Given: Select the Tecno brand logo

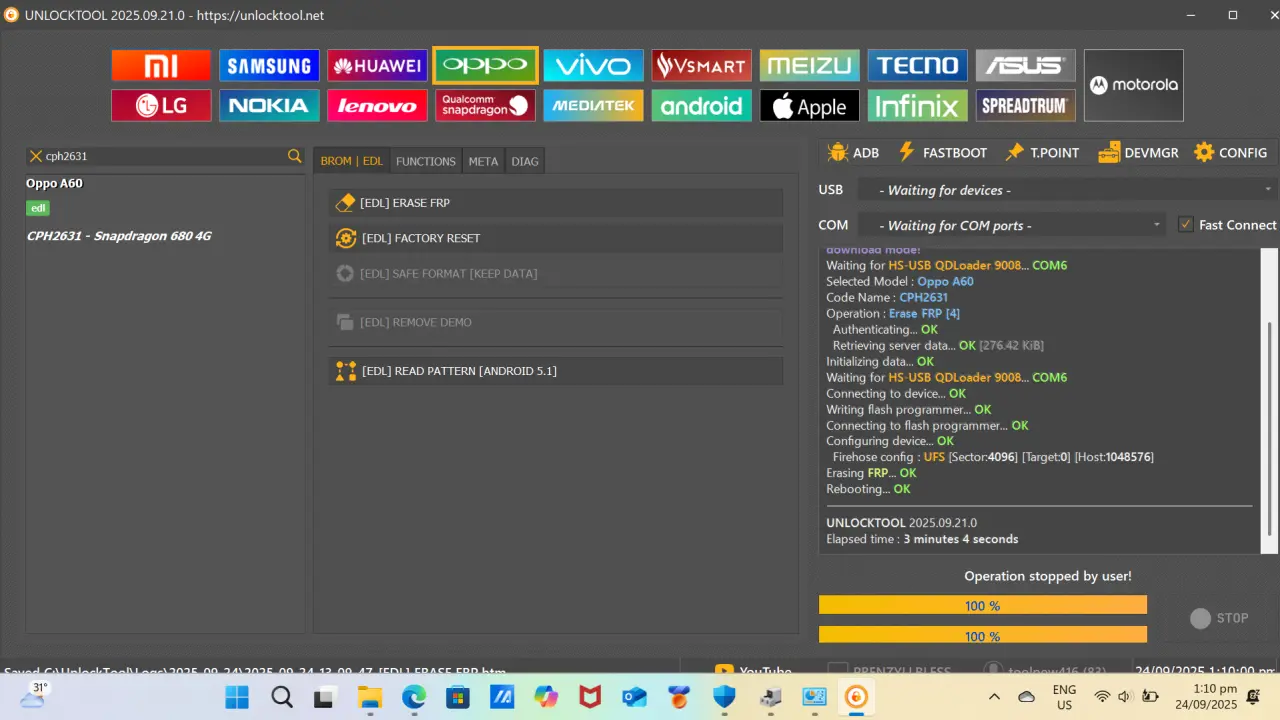Looking at the screenshot, I should pyautogui.click(x=917, y=66).
